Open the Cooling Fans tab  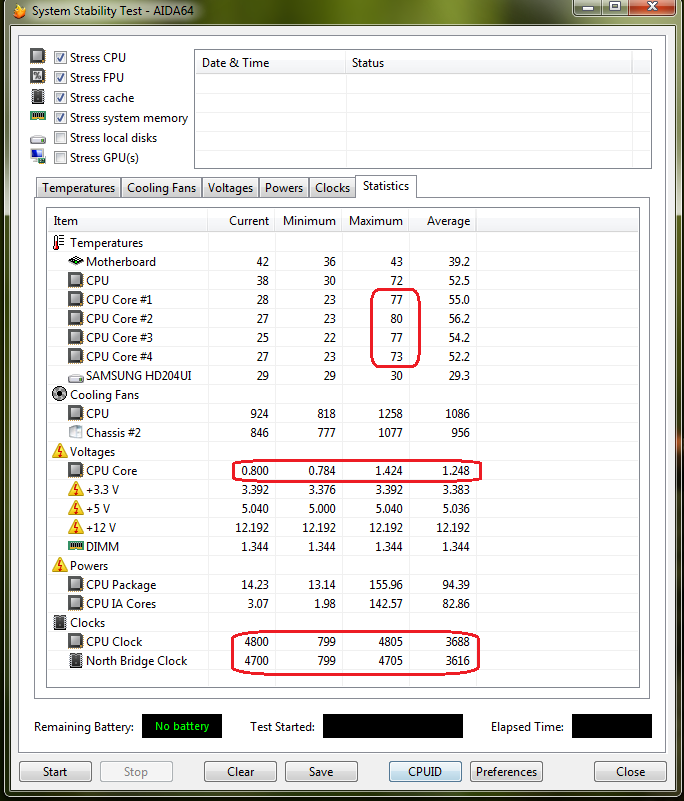coord(161,188)
